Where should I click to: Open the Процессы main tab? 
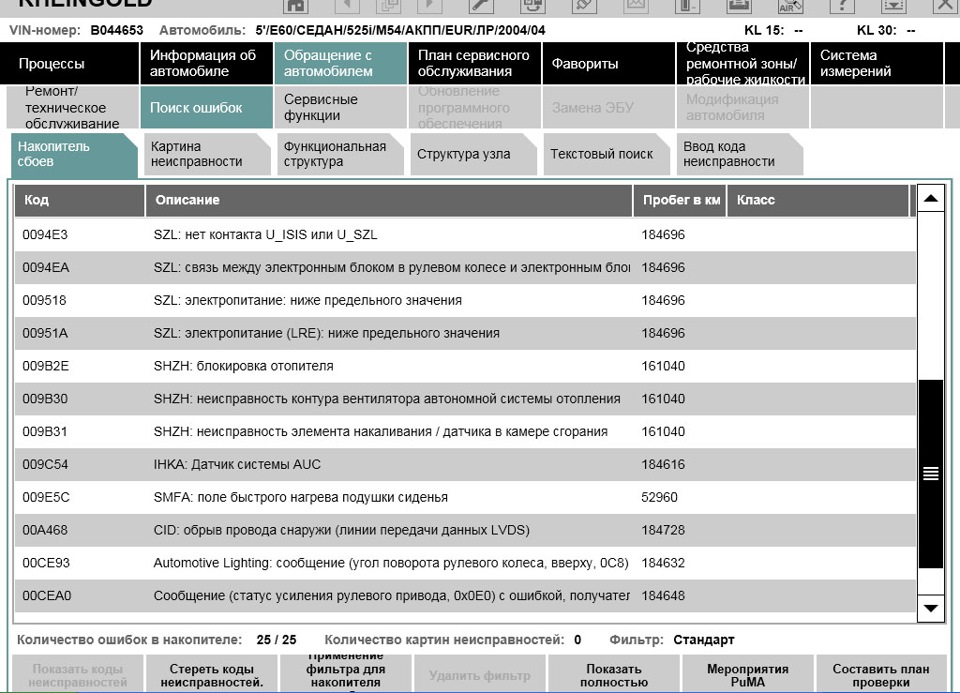click(70, 63)
